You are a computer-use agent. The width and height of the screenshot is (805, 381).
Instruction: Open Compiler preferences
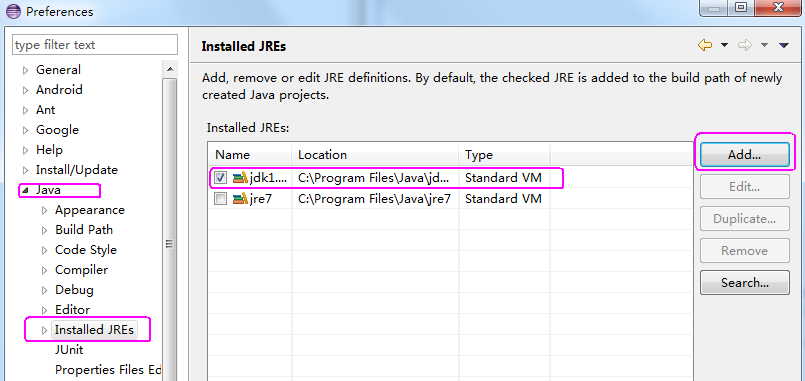pos(82,270)
